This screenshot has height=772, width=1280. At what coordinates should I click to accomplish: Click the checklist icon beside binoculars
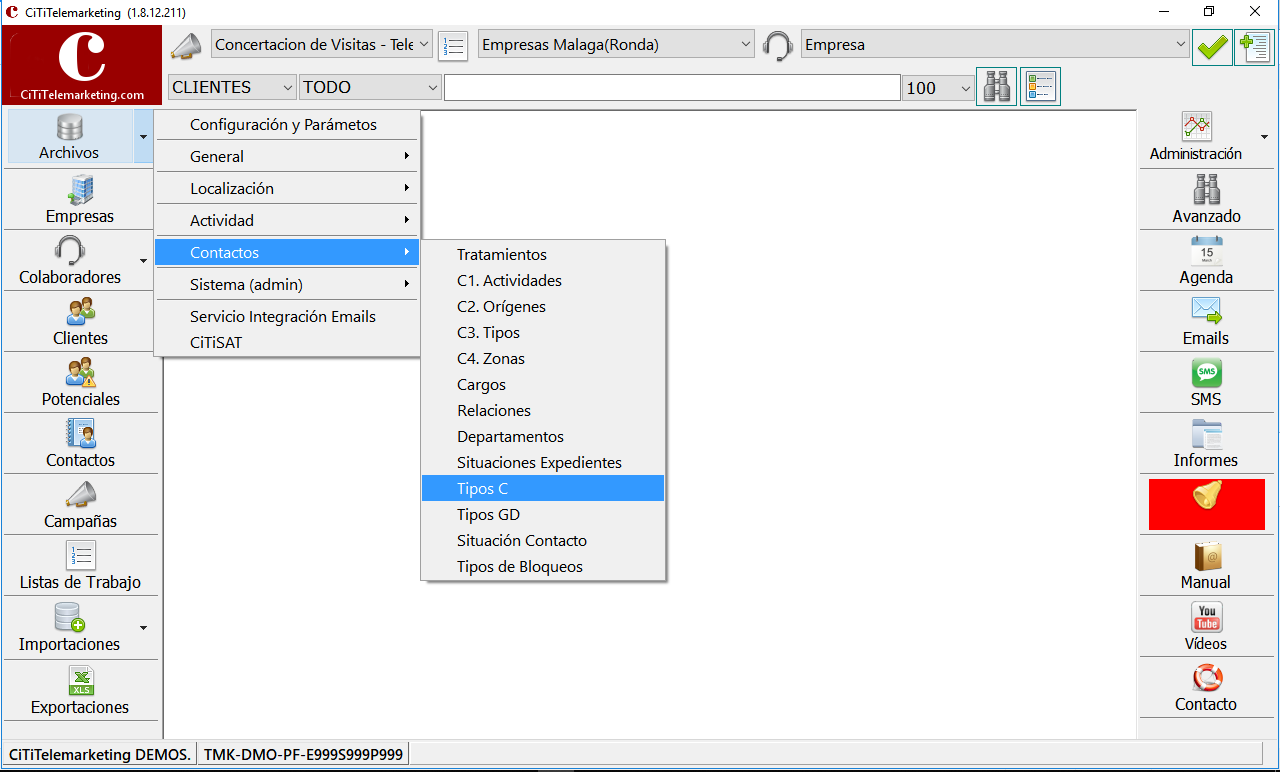click(x=1040, y=87)
